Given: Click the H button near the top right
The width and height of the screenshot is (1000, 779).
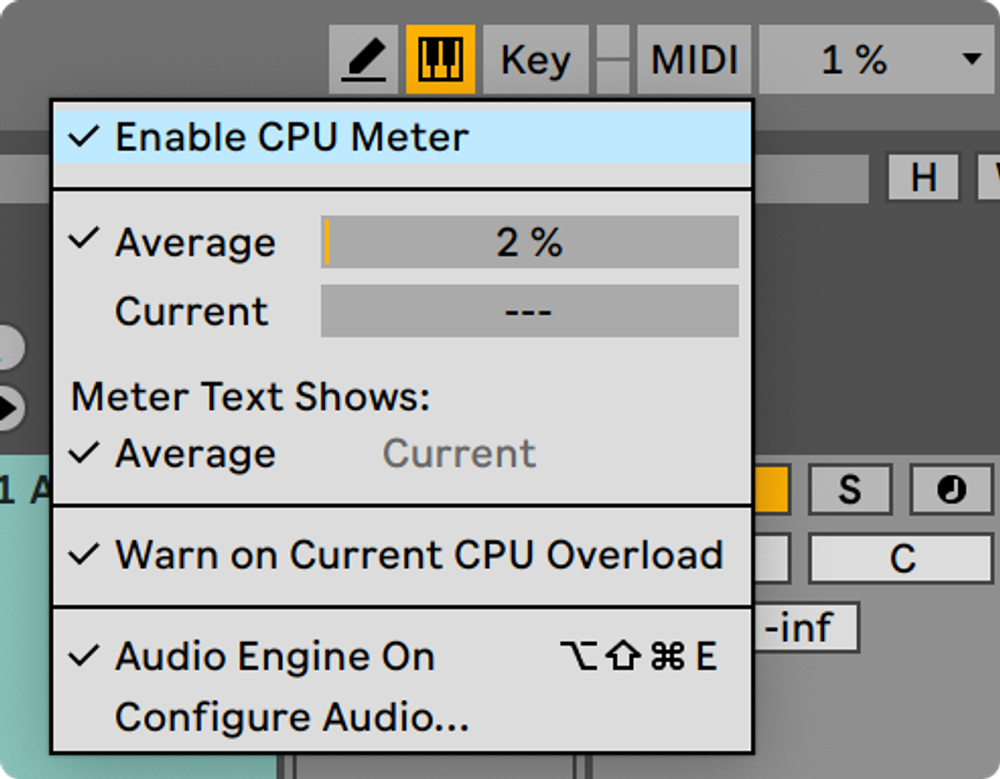Looking at the screenshot, I should click(x=923, y=178).
